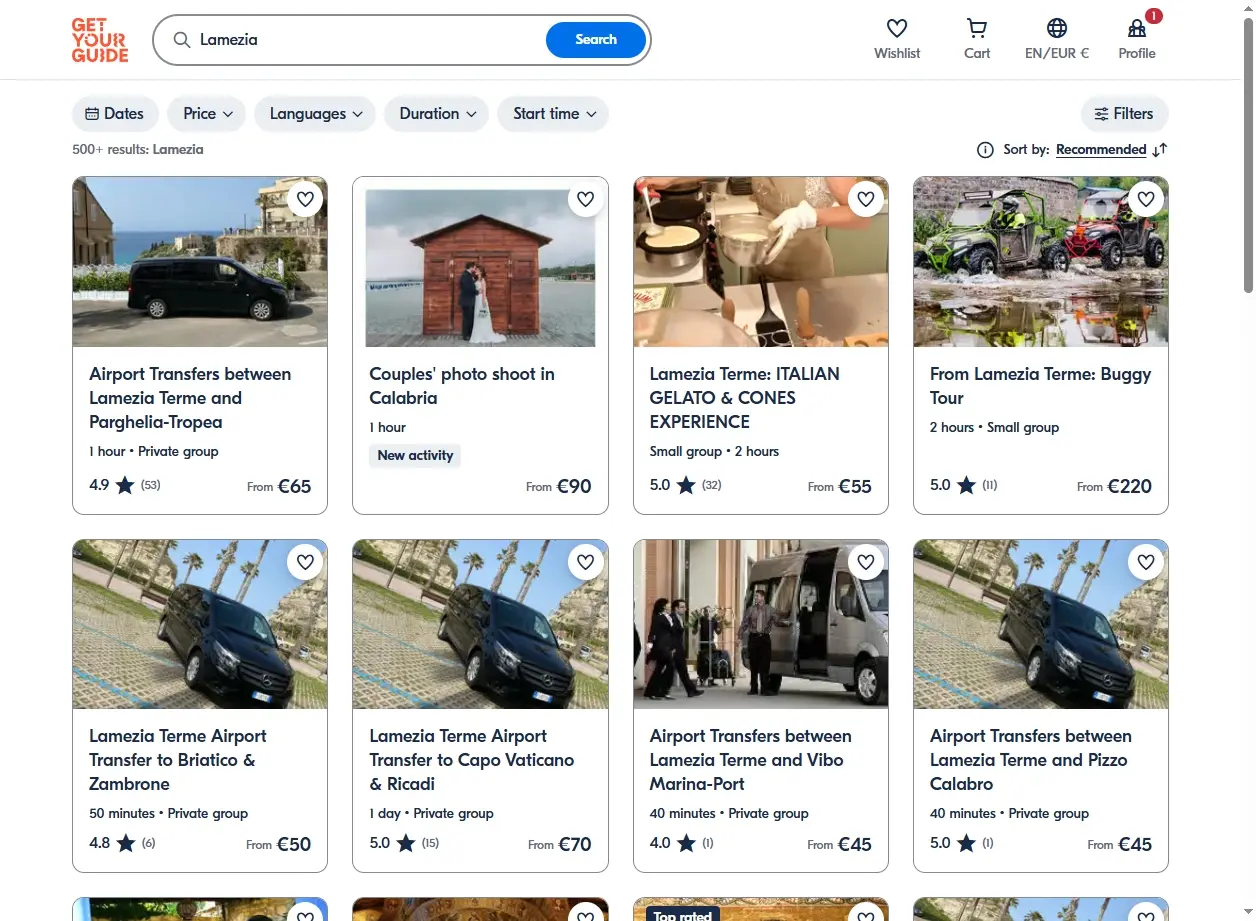Open From Lamezia Terme: Buggy Tour title
The width and height of the screenshot is (1256, 921).
pyautogui.click(x=1040, y=386)
